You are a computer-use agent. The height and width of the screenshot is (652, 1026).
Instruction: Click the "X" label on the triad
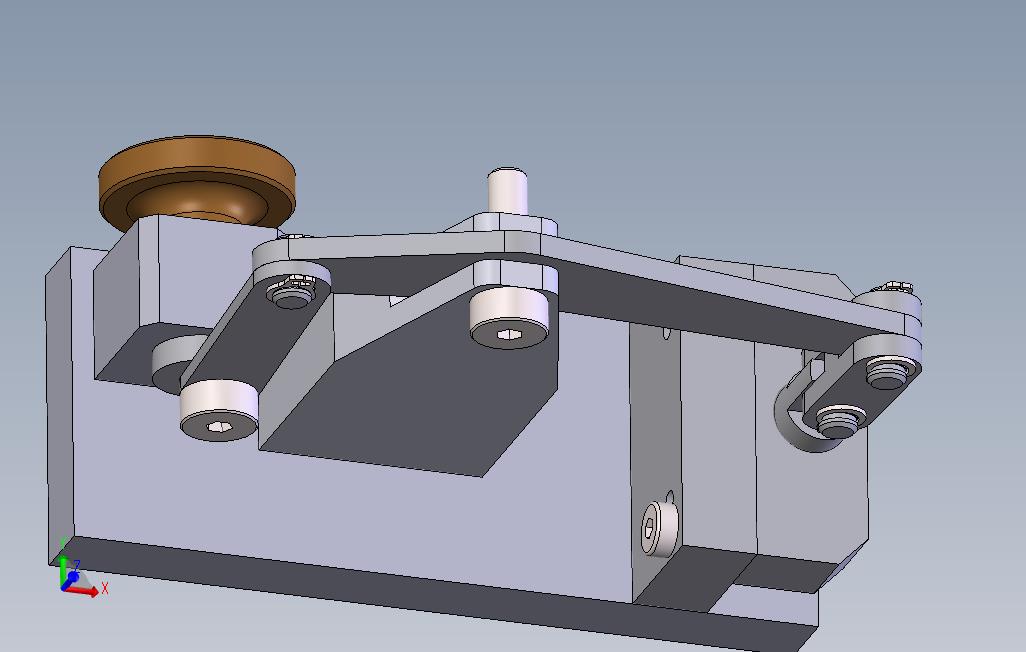point(105,589)
